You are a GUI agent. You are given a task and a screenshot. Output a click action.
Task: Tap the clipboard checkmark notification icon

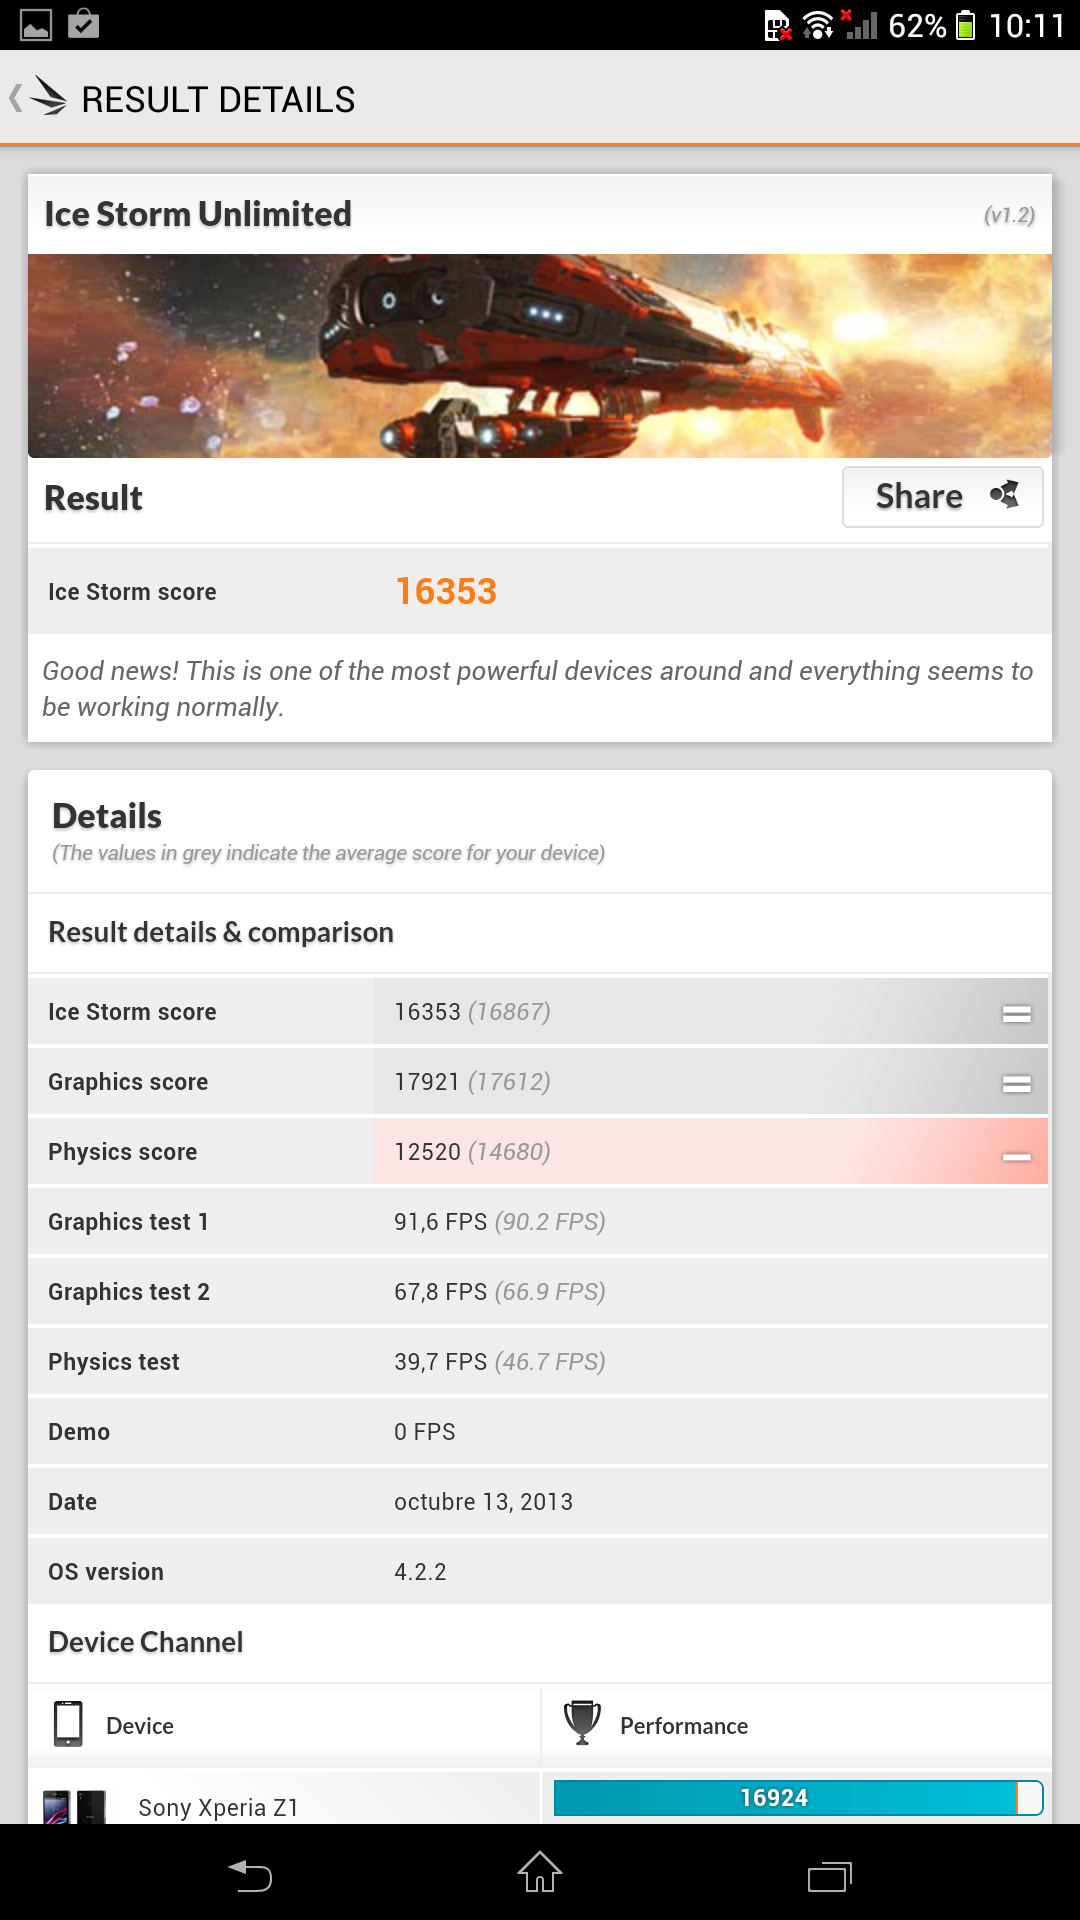point(84,24)
